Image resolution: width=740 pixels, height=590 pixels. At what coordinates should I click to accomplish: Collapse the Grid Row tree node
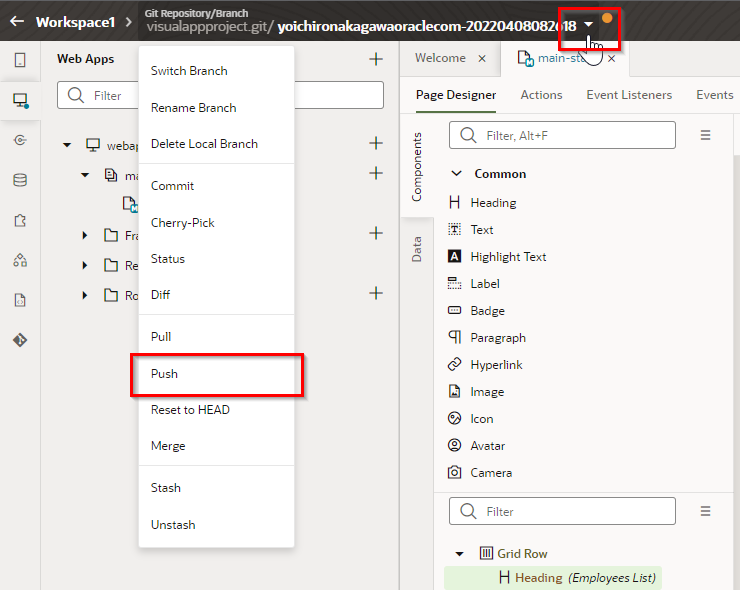[x=460, y=553]
